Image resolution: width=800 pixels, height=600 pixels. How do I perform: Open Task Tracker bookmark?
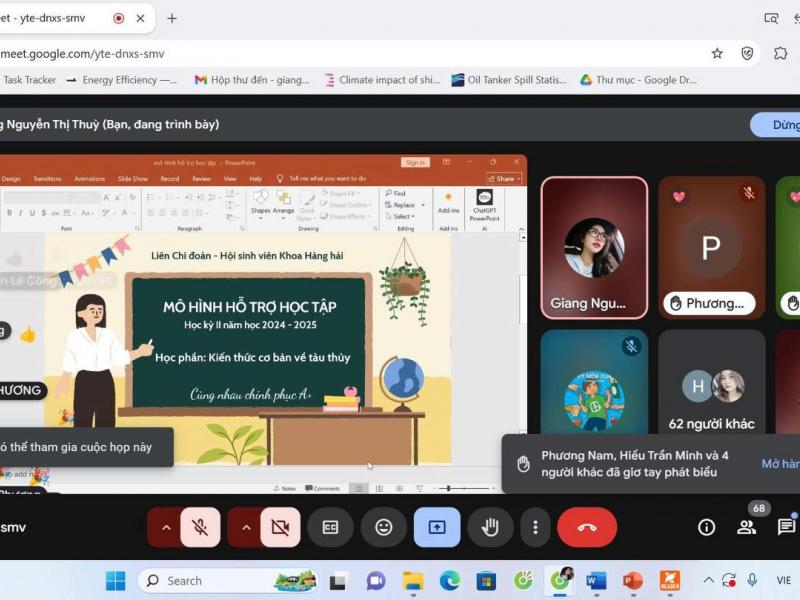28,80
